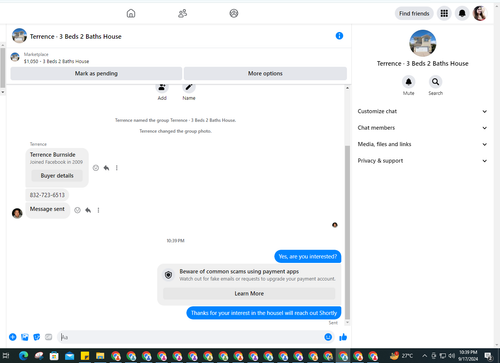Show hidden system tray icons chevron

[424, 356]
